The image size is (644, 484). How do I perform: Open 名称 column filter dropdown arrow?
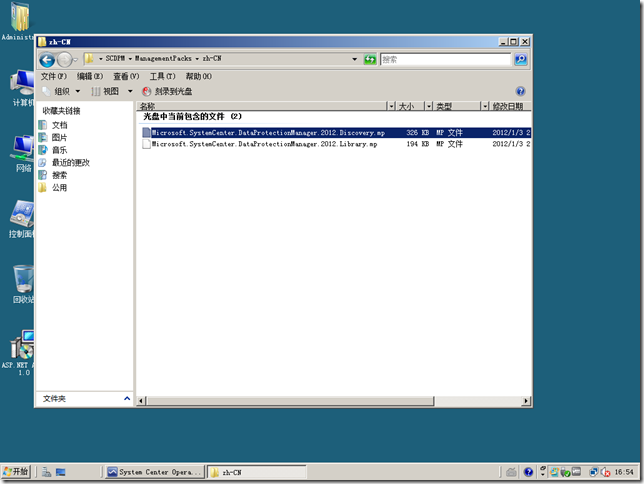pos(391,106)
